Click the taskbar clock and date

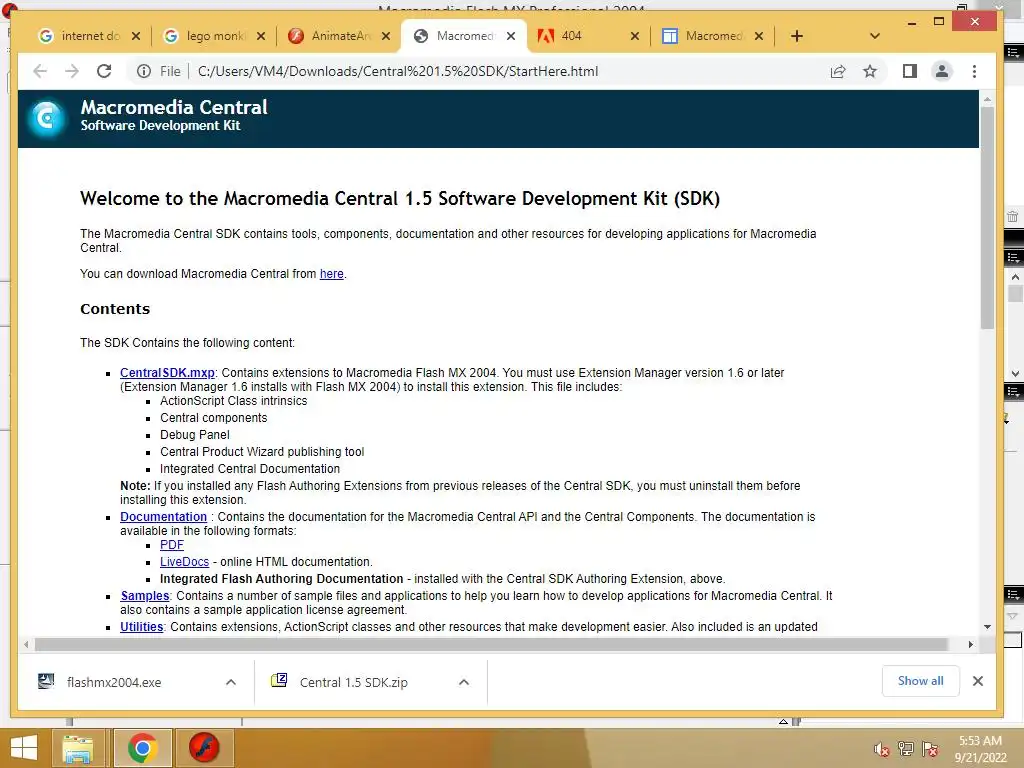click(x=980, y=749)
